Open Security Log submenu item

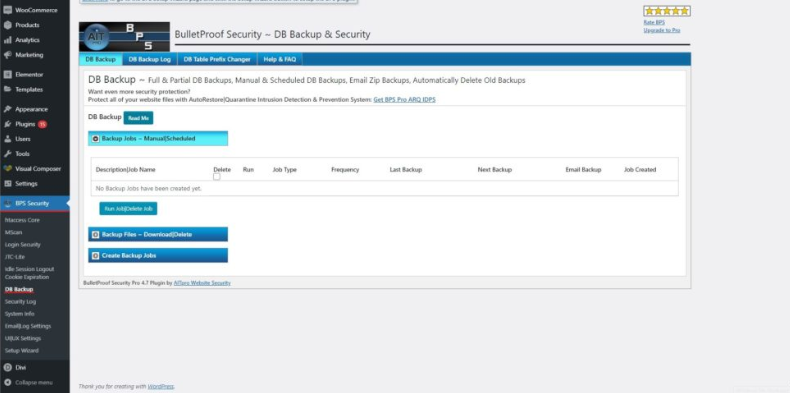click(x=21, y=301)
